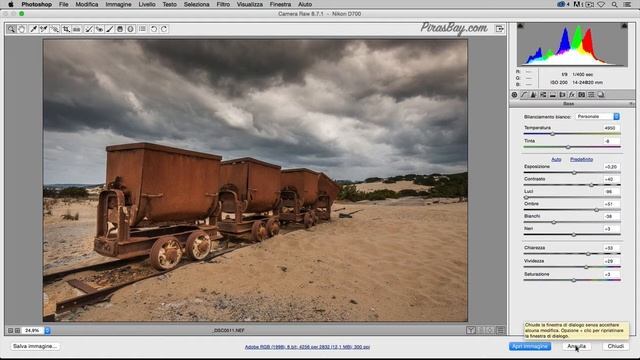Click the Contrasto slider
This screenshot has height=360, width=640.
572,185
